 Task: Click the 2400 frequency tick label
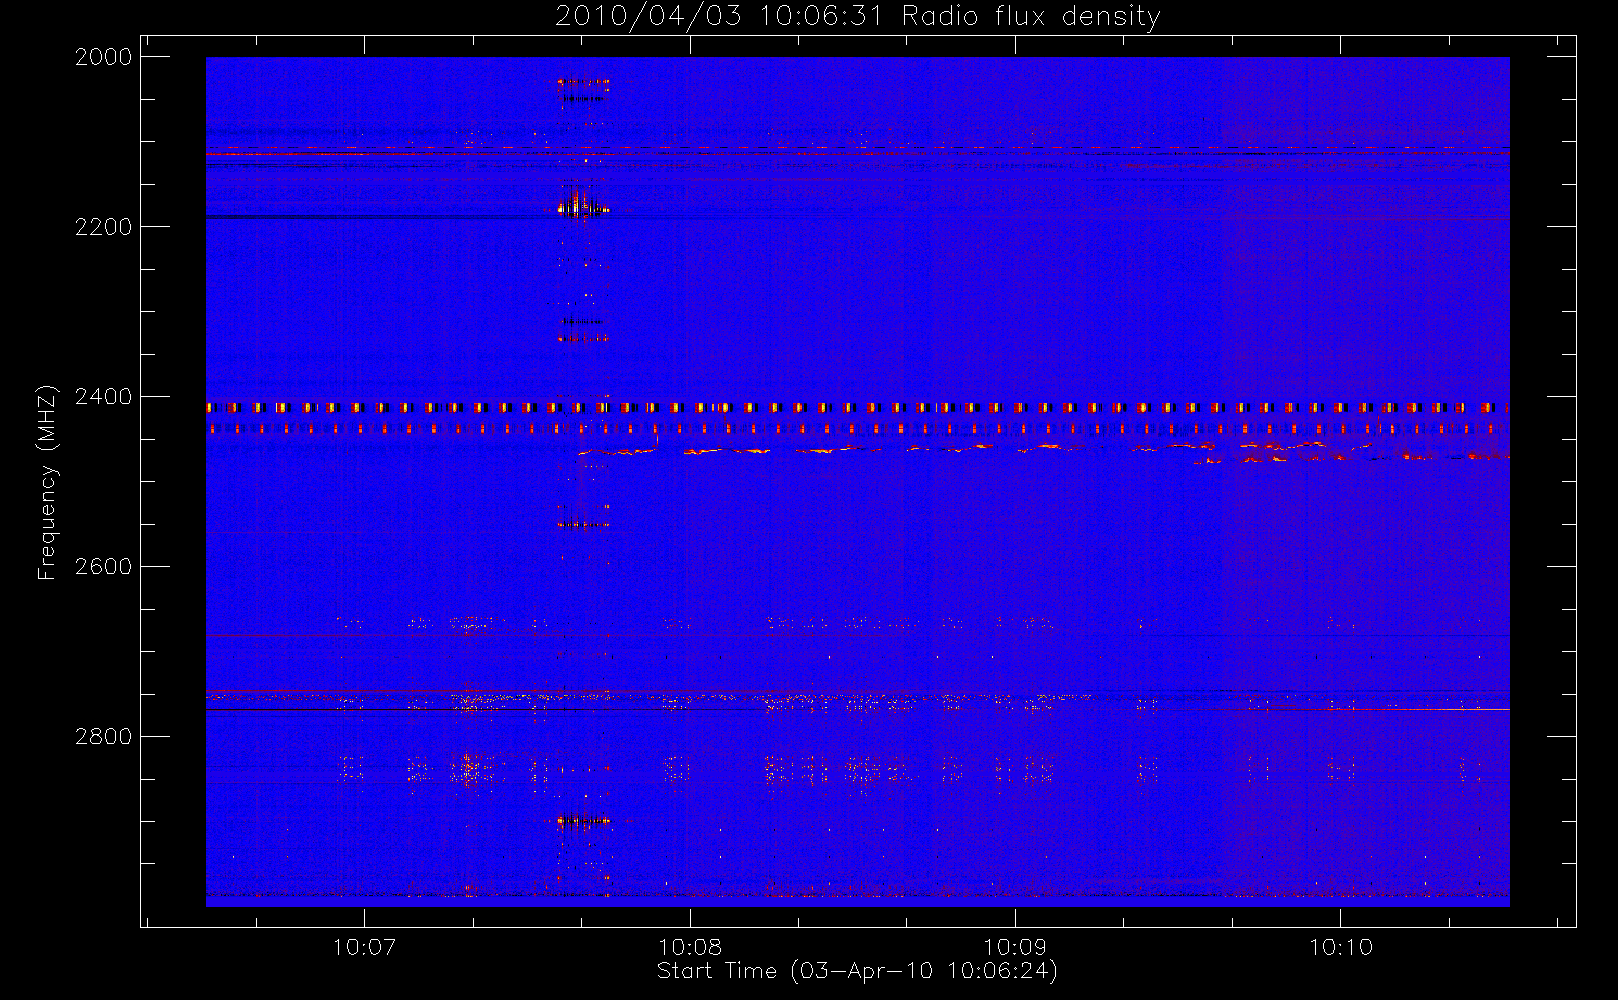104,397
